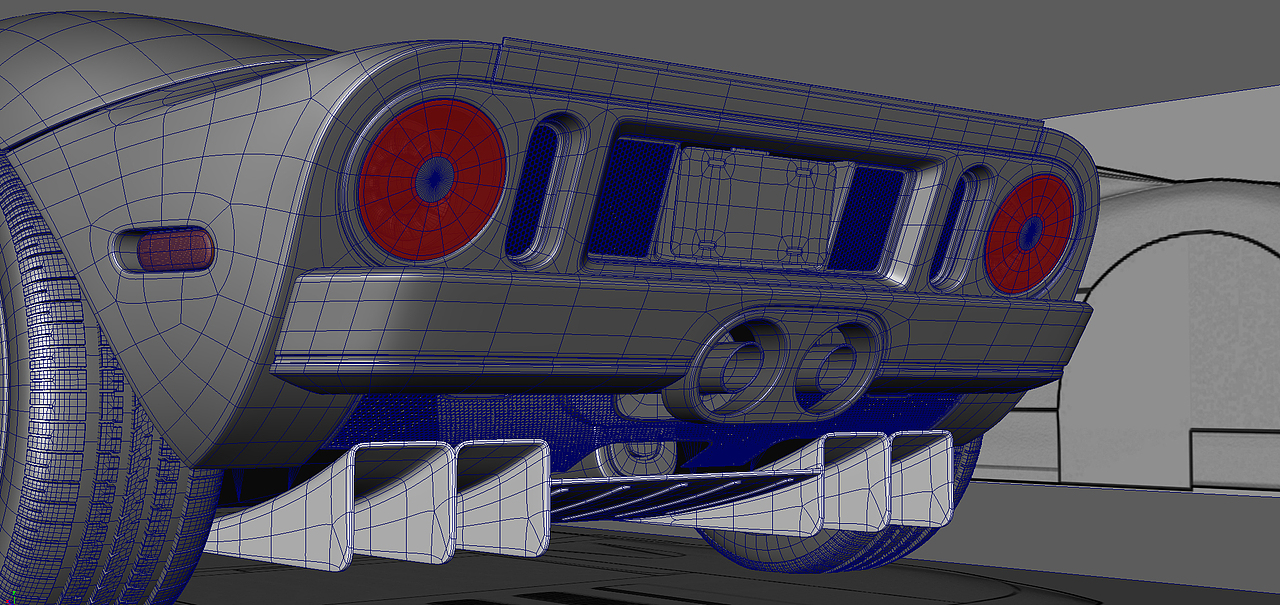This screenshot has width=1280, height=605.
Task: Select the blue grille panel left of license plate
Action: tap(631, 197)
